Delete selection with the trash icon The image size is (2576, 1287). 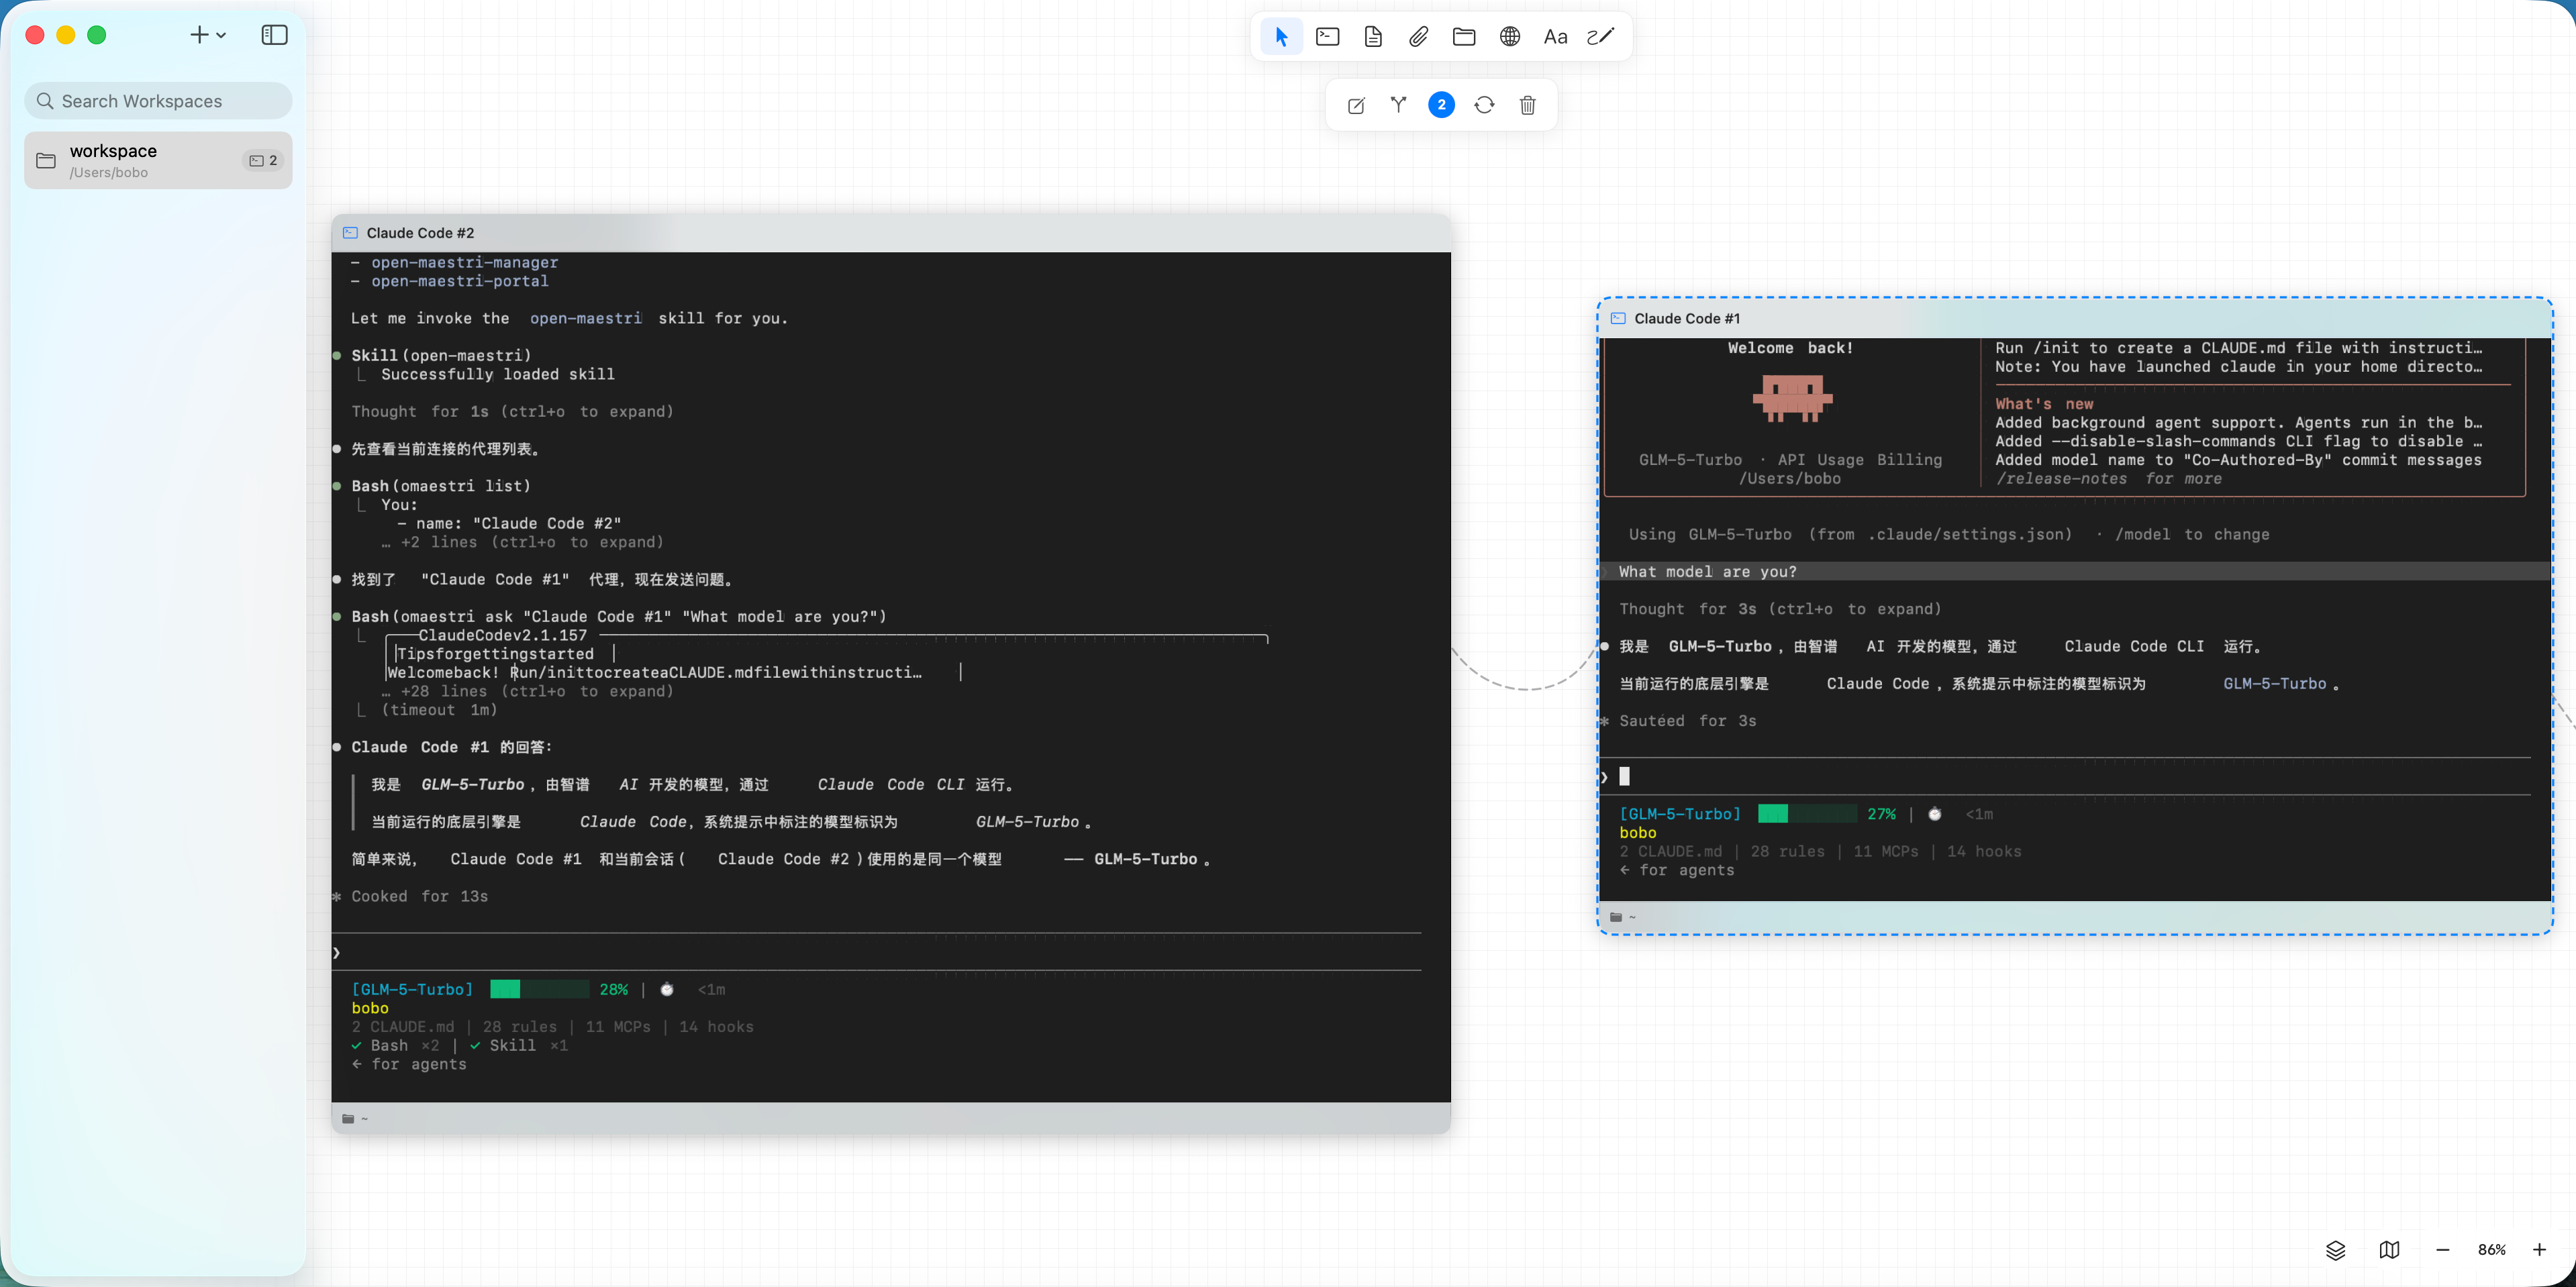[1527, 105]
